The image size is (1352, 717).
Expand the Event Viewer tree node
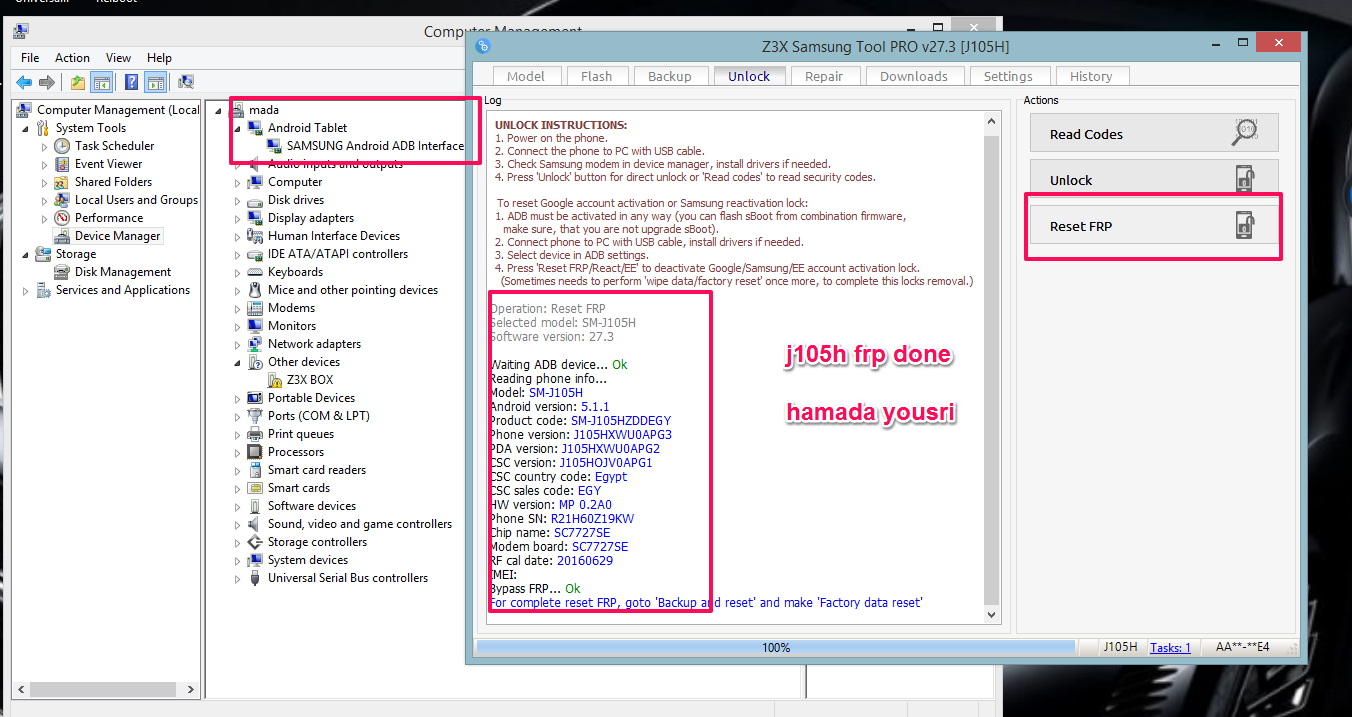pos(45,164)
